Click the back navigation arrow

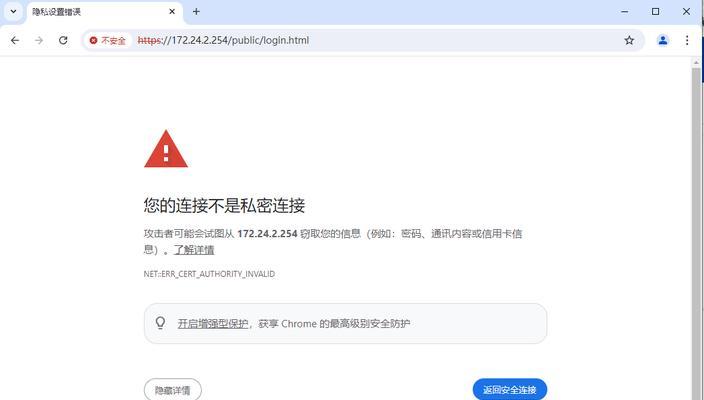tap(15, 40)
